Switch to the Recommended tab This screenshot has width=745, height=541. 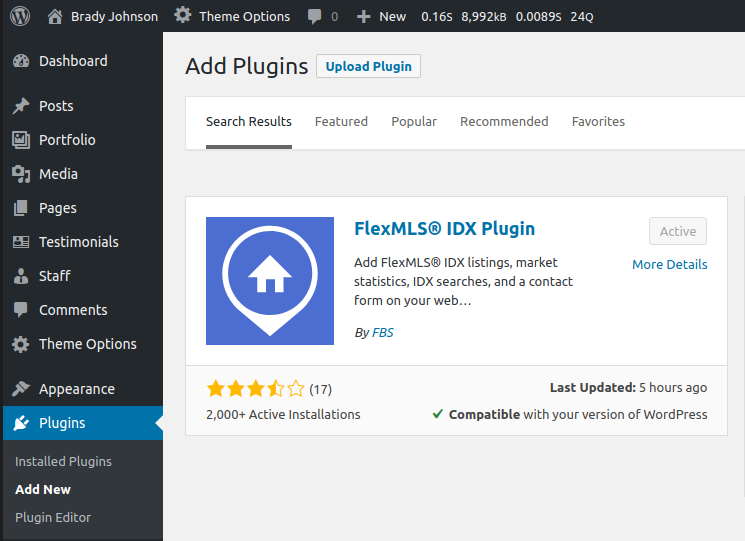(504, 122)
